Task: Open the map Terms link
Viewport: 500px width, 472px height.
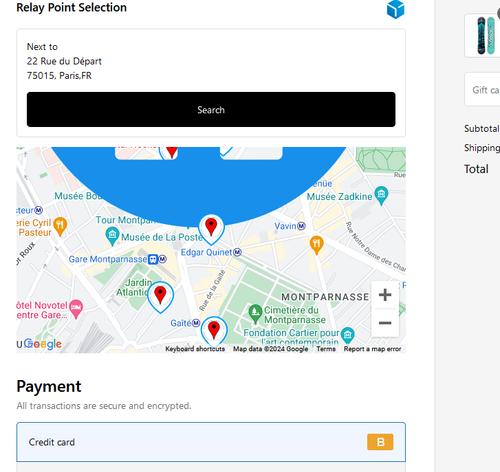Action: (326, 349)
